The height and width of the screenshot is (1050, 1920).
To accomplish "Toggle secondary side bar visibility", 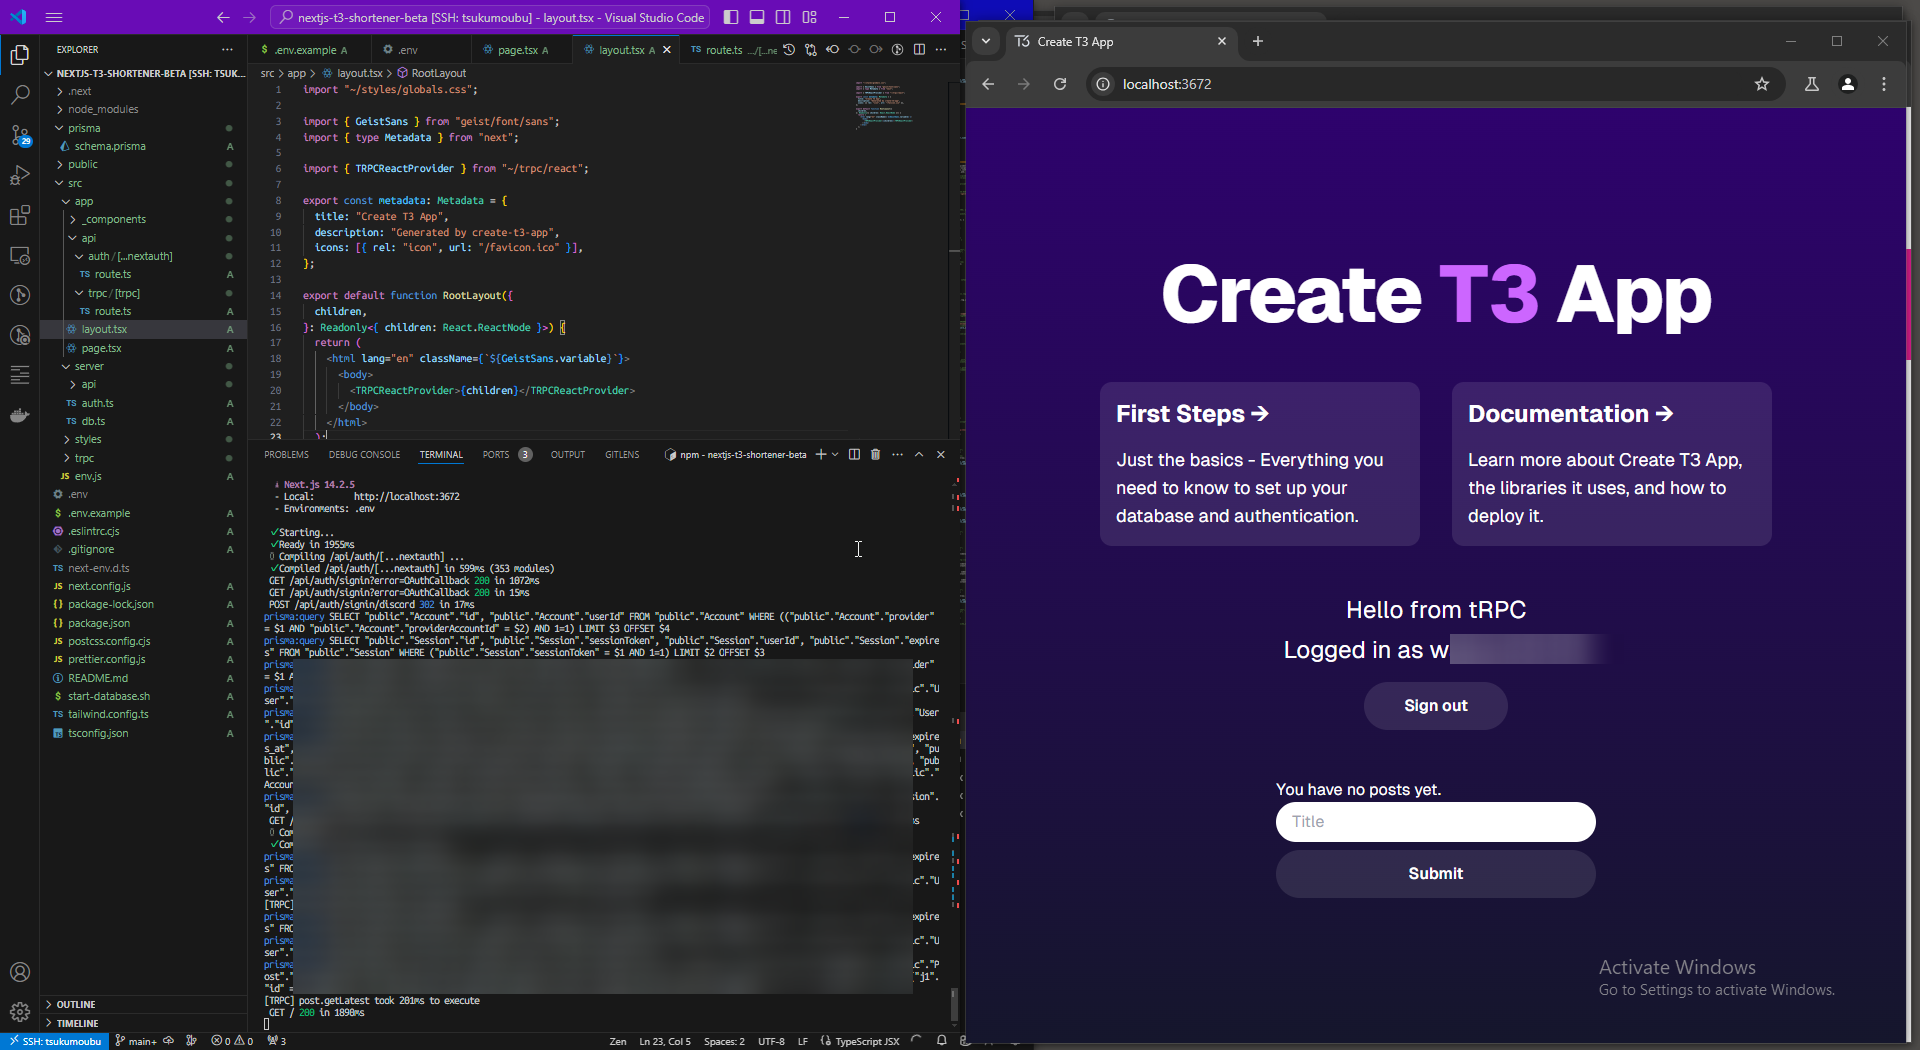I will [783, 17].
